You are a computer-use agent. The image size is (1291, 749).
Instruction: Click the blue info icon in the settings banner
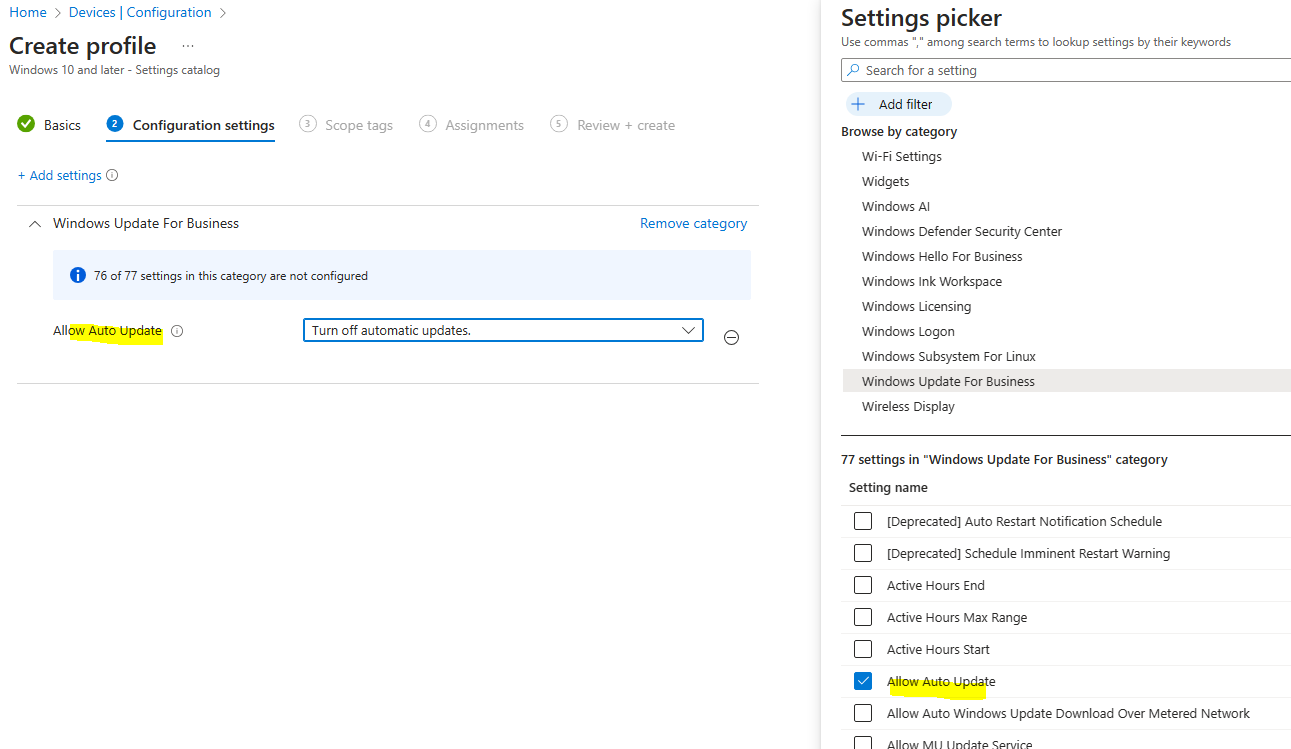(77, 275)
